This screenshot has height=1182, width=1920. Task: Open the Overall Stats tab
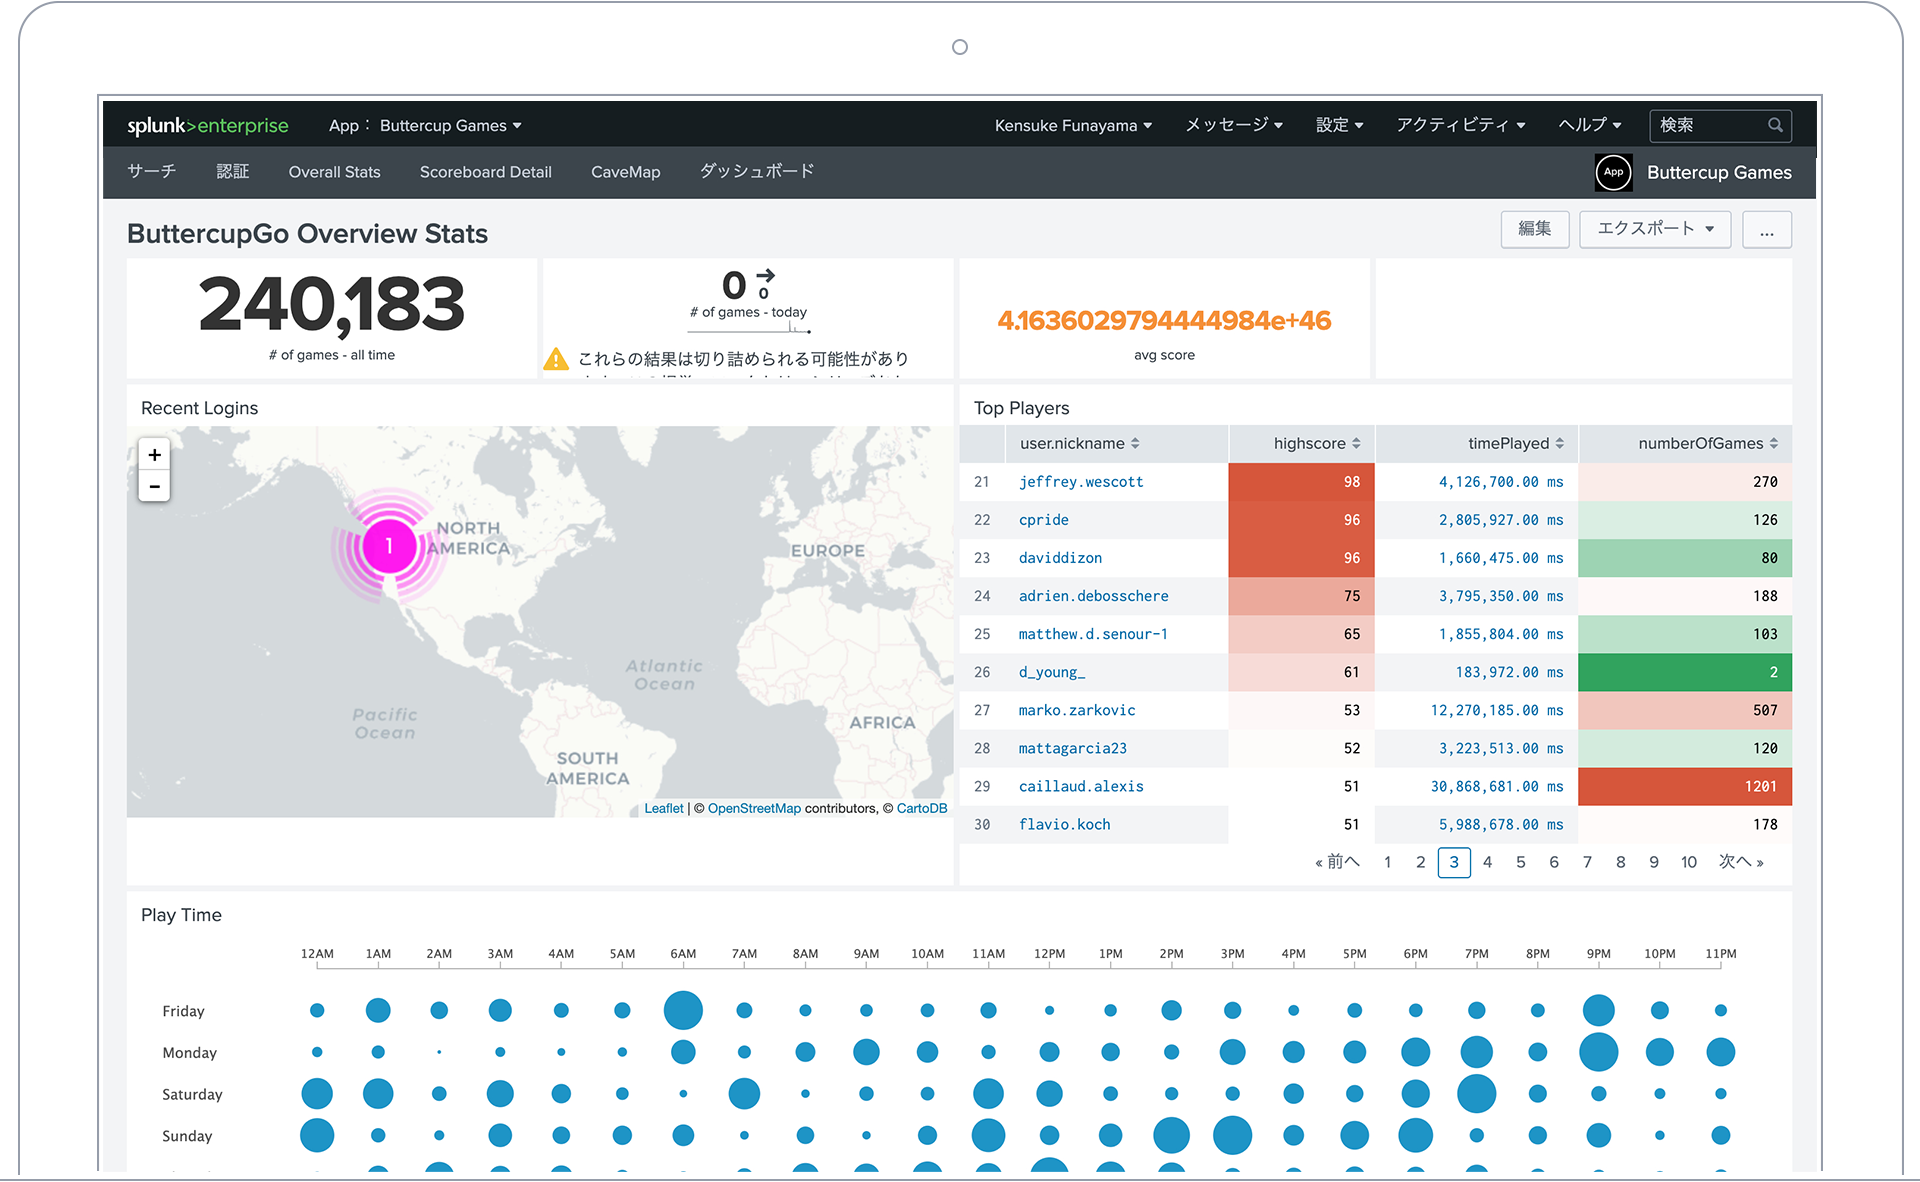(x=335, y=172)
